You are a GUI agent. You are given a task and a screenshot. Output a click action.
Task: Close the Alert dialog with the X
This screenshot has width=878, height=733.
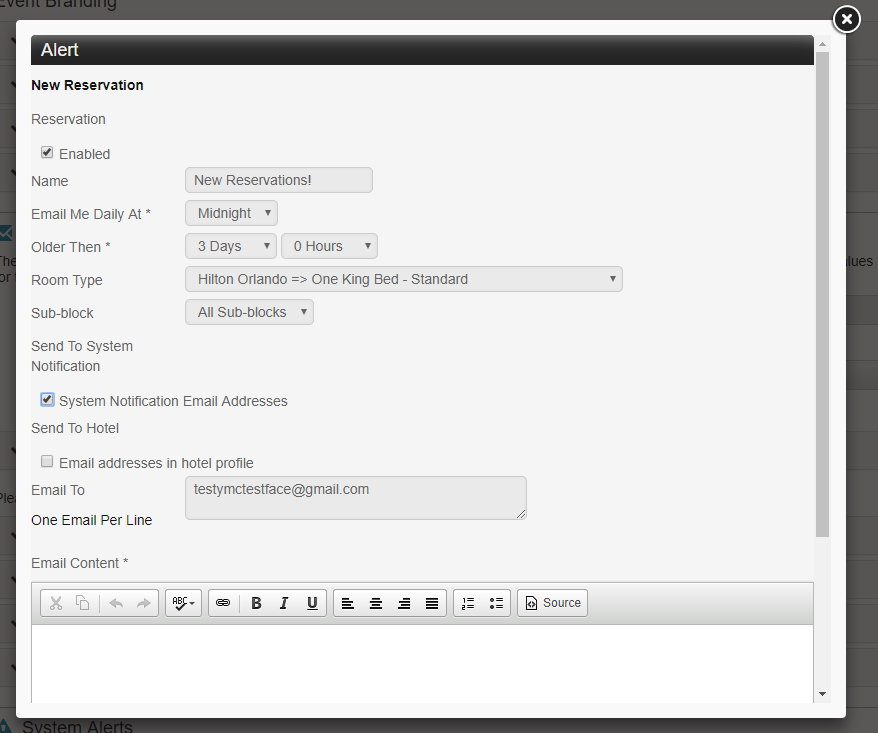click(847, 20)
